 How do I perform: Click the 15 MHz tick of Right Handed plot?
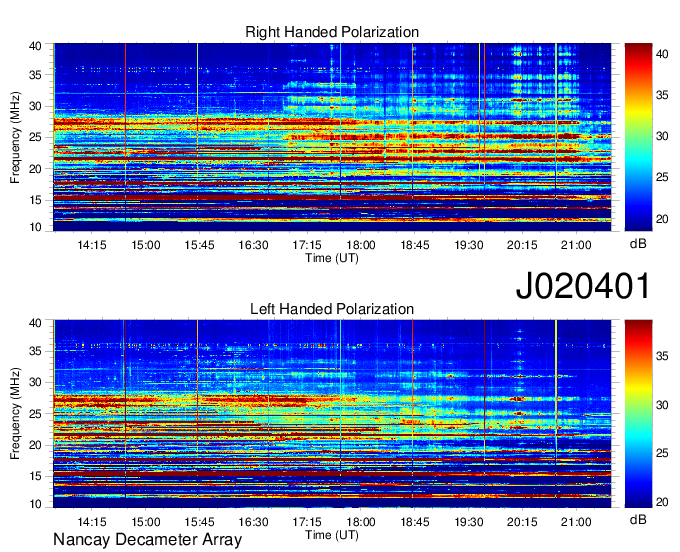[35, 200]
